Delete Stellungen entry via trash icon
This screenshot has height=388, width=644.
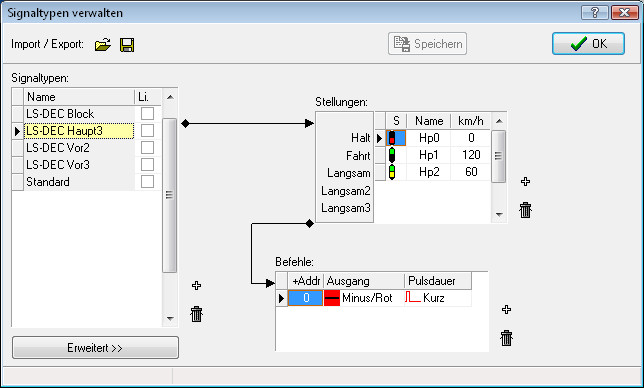(525, 210)
